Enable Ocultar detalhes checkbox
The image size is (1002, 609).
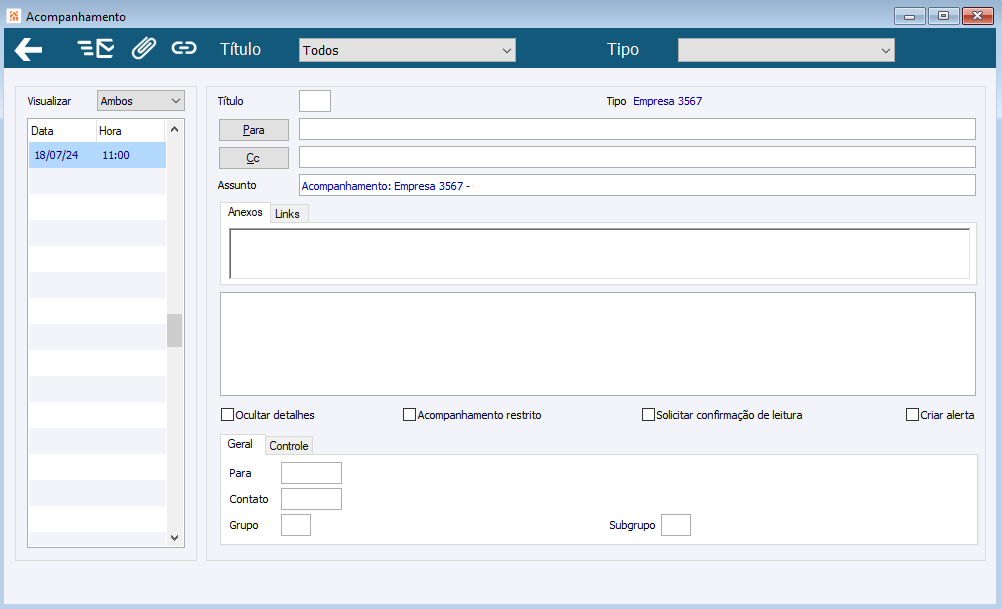coord(227,415)
